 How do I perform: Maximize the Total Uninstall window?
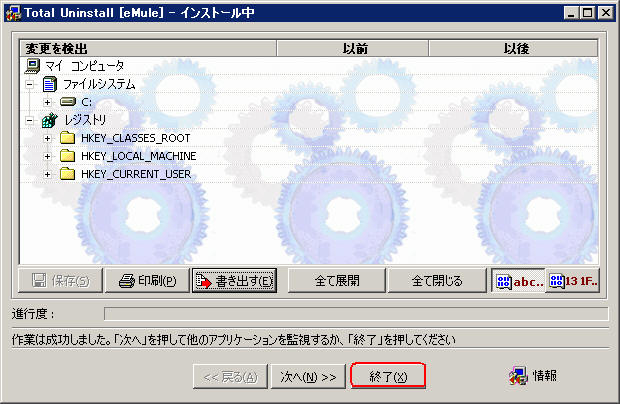click(x=587, y=13)
